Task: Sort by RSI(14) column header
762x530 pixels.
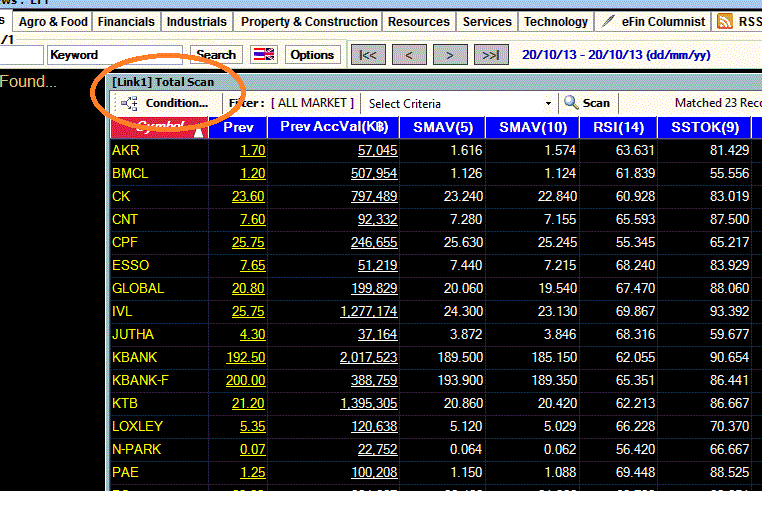Action: 618,127
